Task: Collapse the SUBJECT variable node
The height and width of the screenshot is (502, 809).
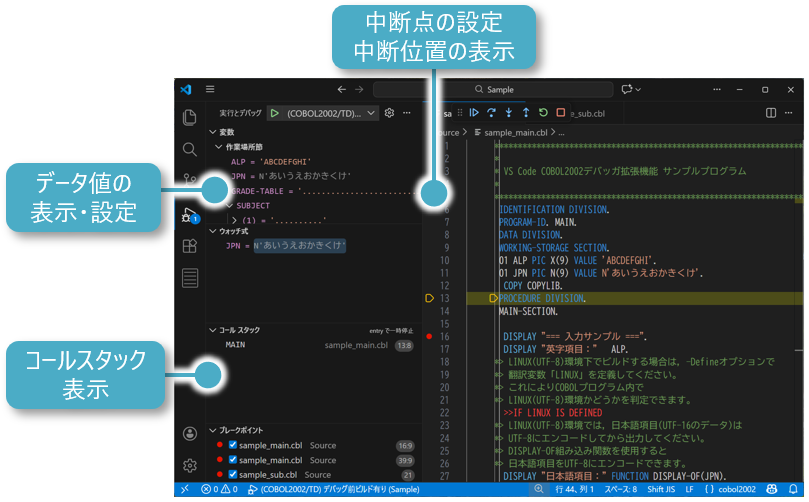Action: pyautogui.click(x=229, y=205)
